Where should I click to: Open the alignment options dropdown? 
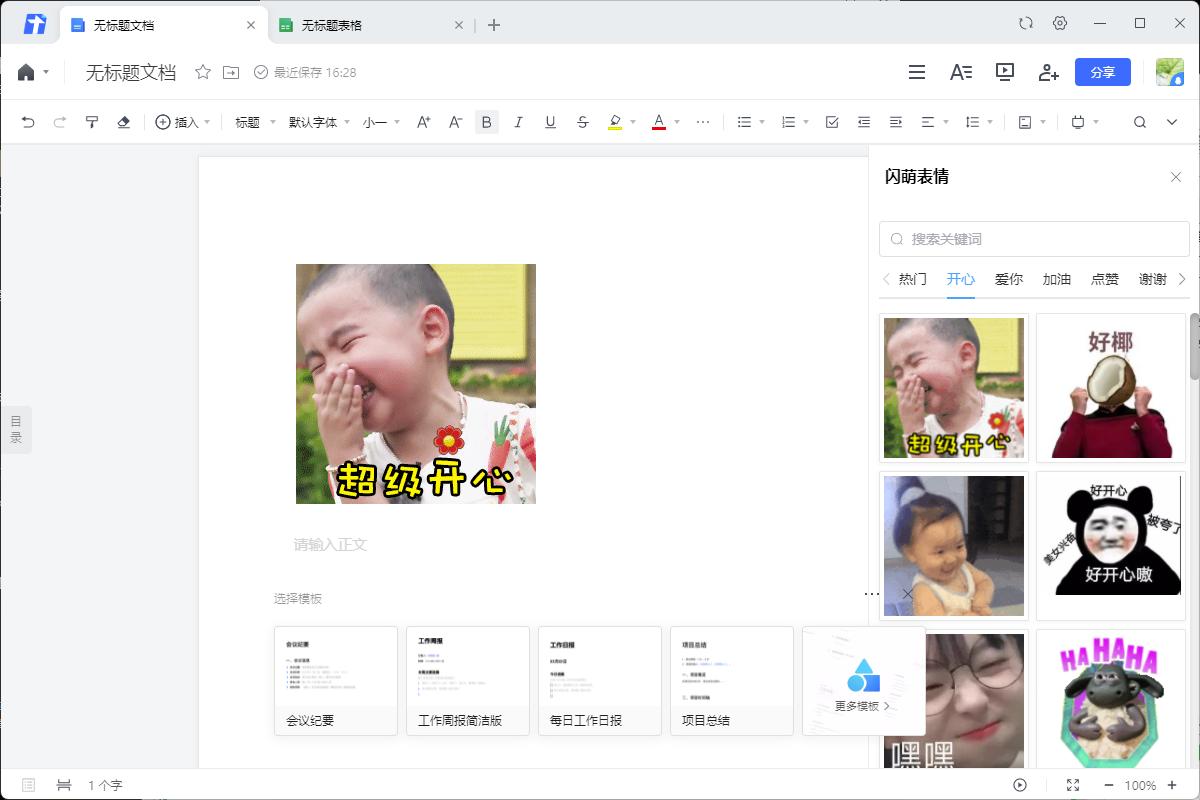(934, 121)
